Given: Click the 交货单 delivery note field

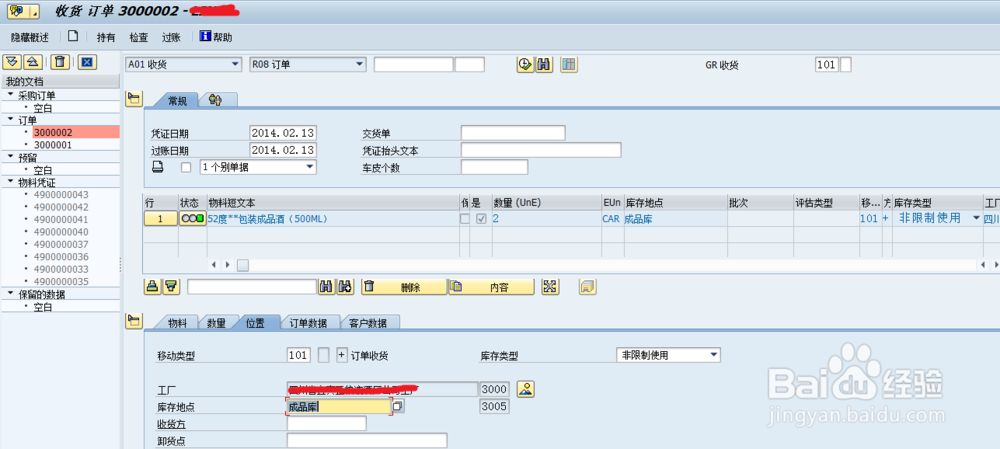Looking at the screenshot, I should 513,133.
